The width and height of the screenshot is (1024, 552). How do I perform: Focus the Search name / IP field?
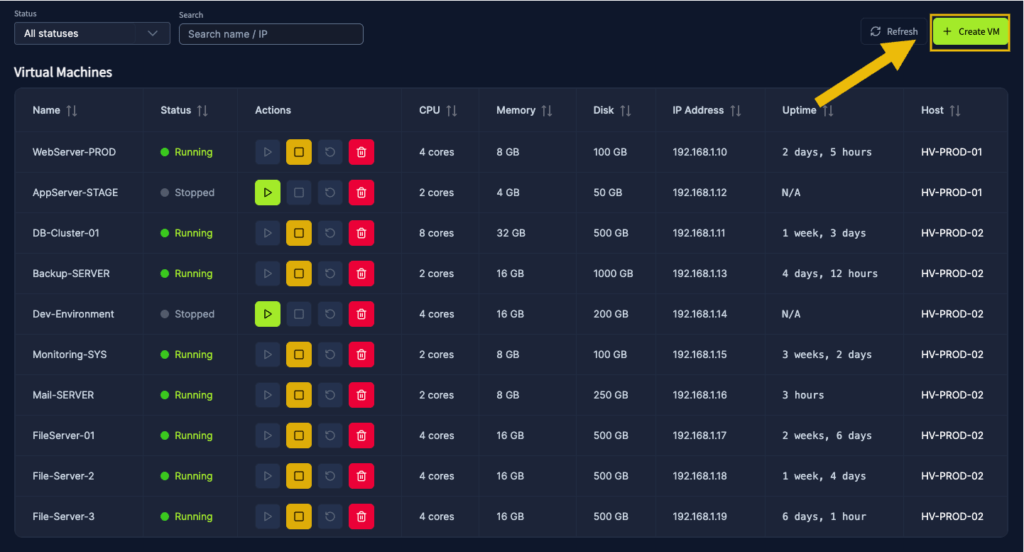[270, 34]
